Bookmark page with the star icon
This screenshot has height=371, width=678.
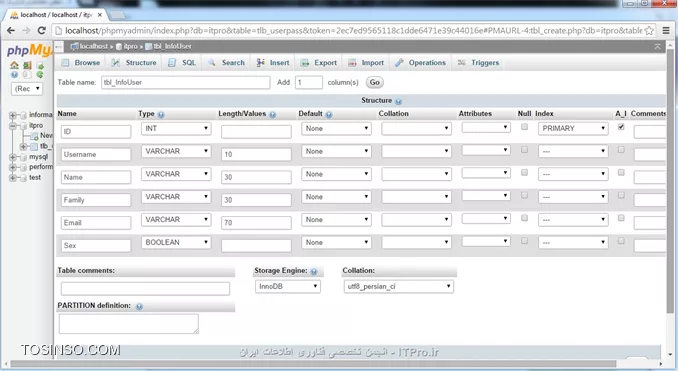click(x=649, y=30)
